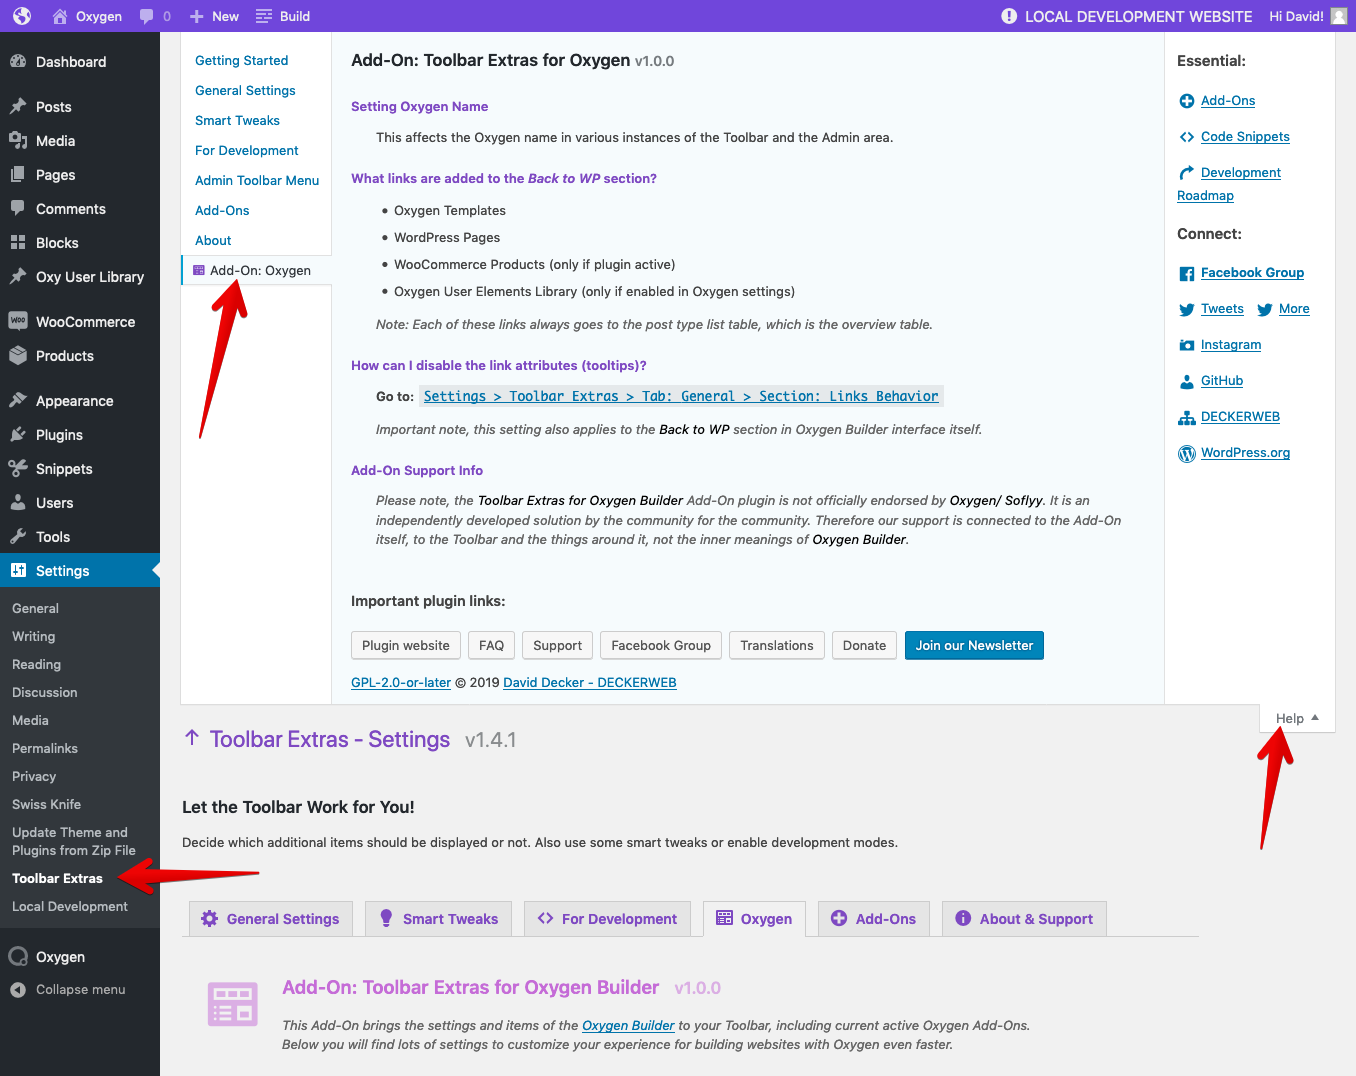Open WooCommerce menu item
Image resolution: width=1356 pixels, height=1076 pixels.
[80, 322]
